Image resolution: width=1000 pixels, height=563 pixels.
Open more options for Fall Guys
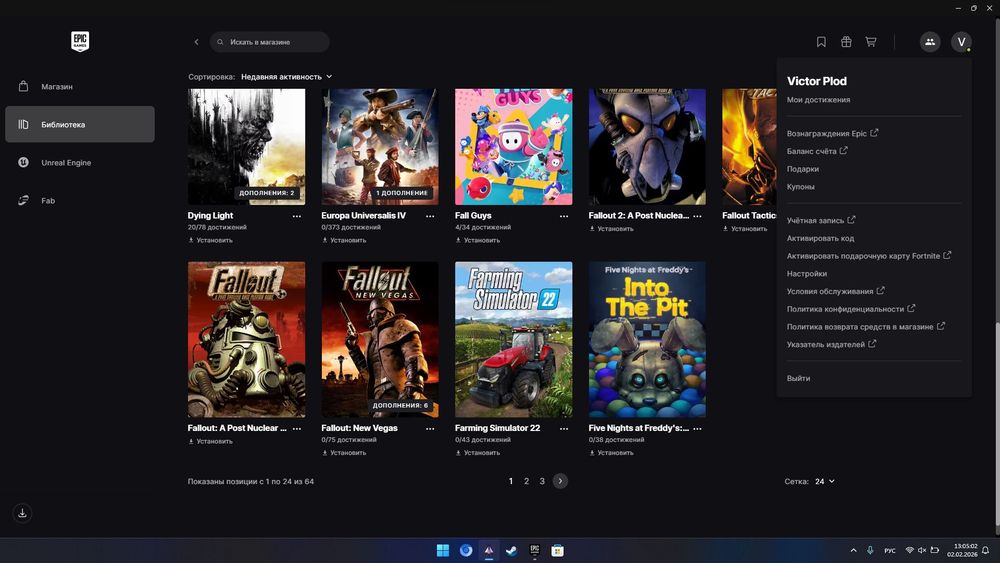pos(564,216)
